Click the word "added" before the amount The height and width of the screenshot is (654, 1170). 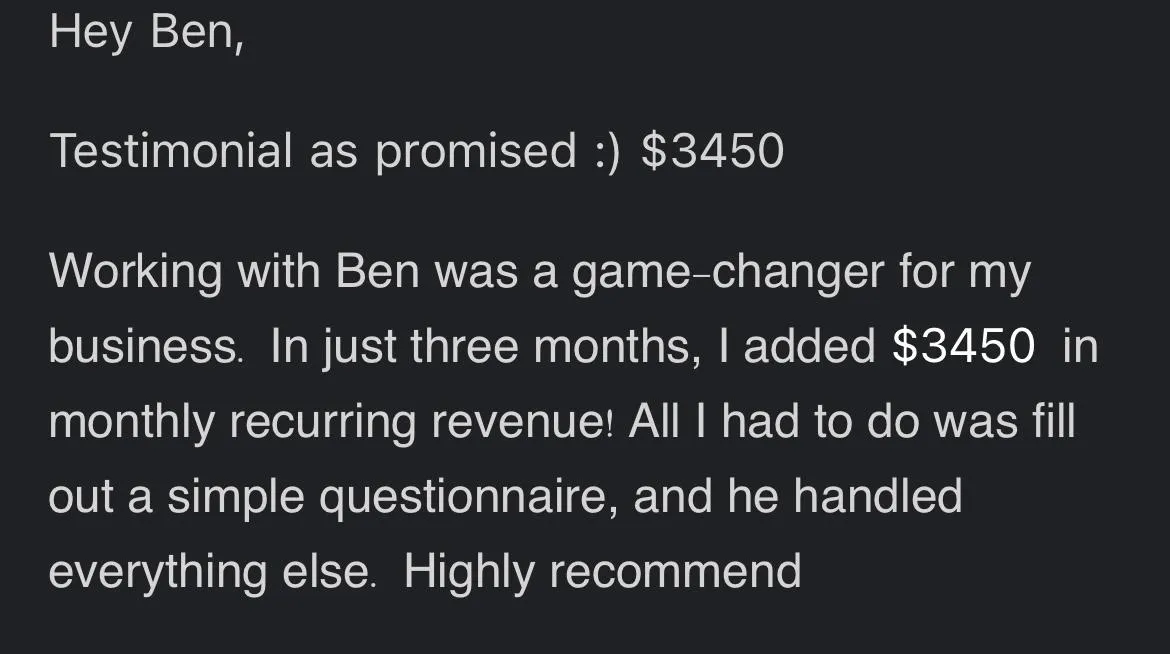(x=809, y=346)
